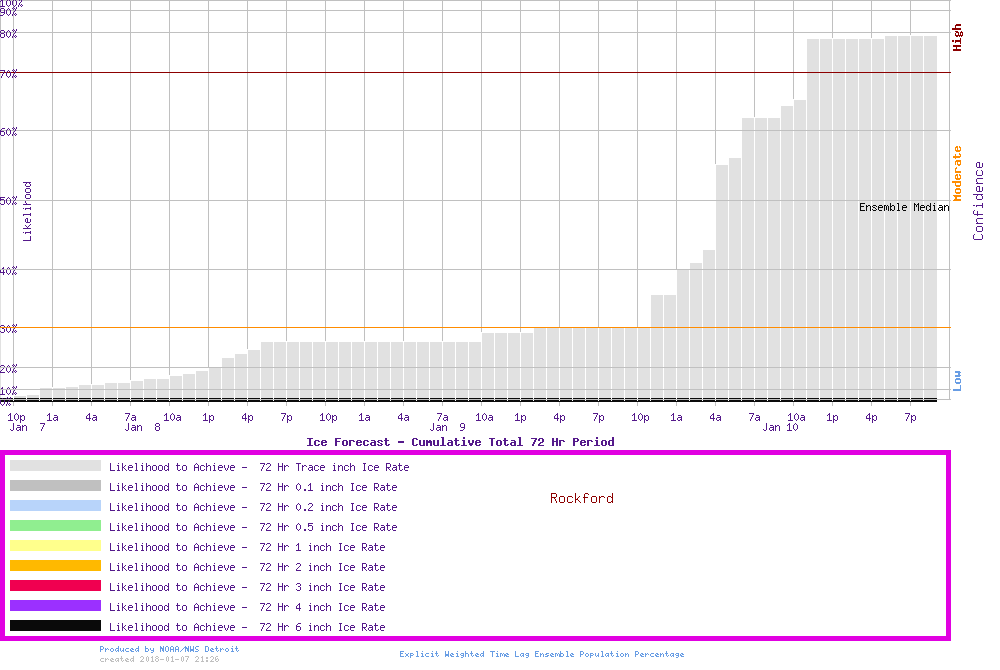Screen dimensions: 1000x670
Task: Click the 'Likelihood' y-axis label
Action: tap(27, 211)
